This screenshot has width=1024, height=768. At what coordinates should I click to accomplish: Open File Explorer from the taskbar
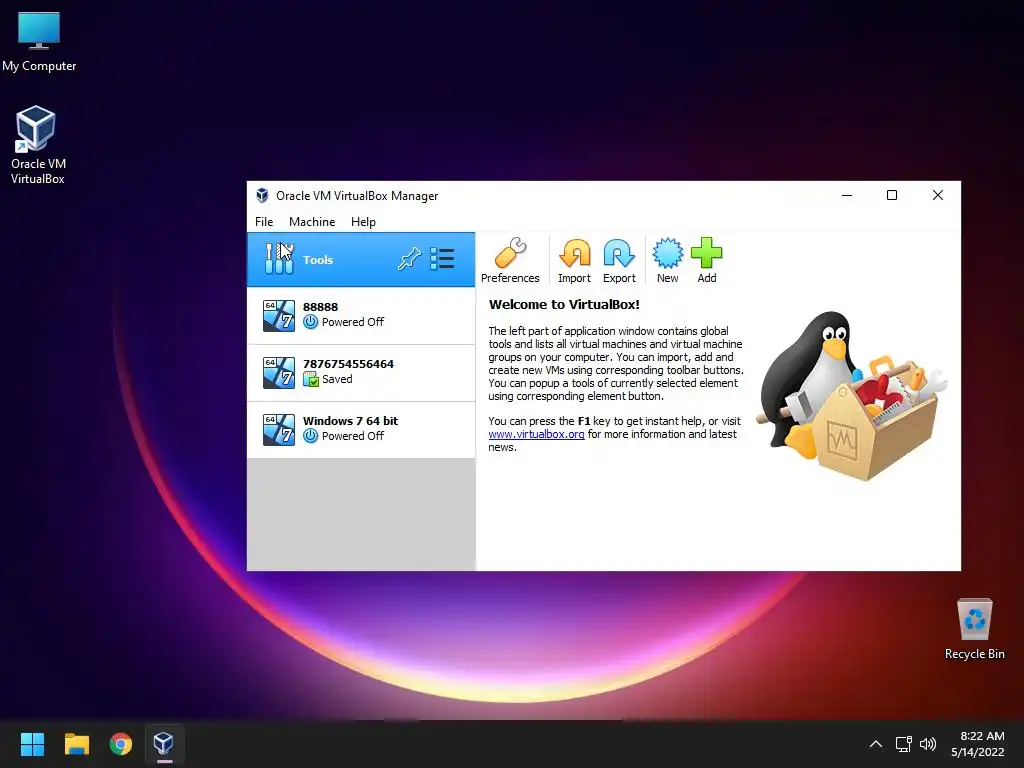click(76, 744)
